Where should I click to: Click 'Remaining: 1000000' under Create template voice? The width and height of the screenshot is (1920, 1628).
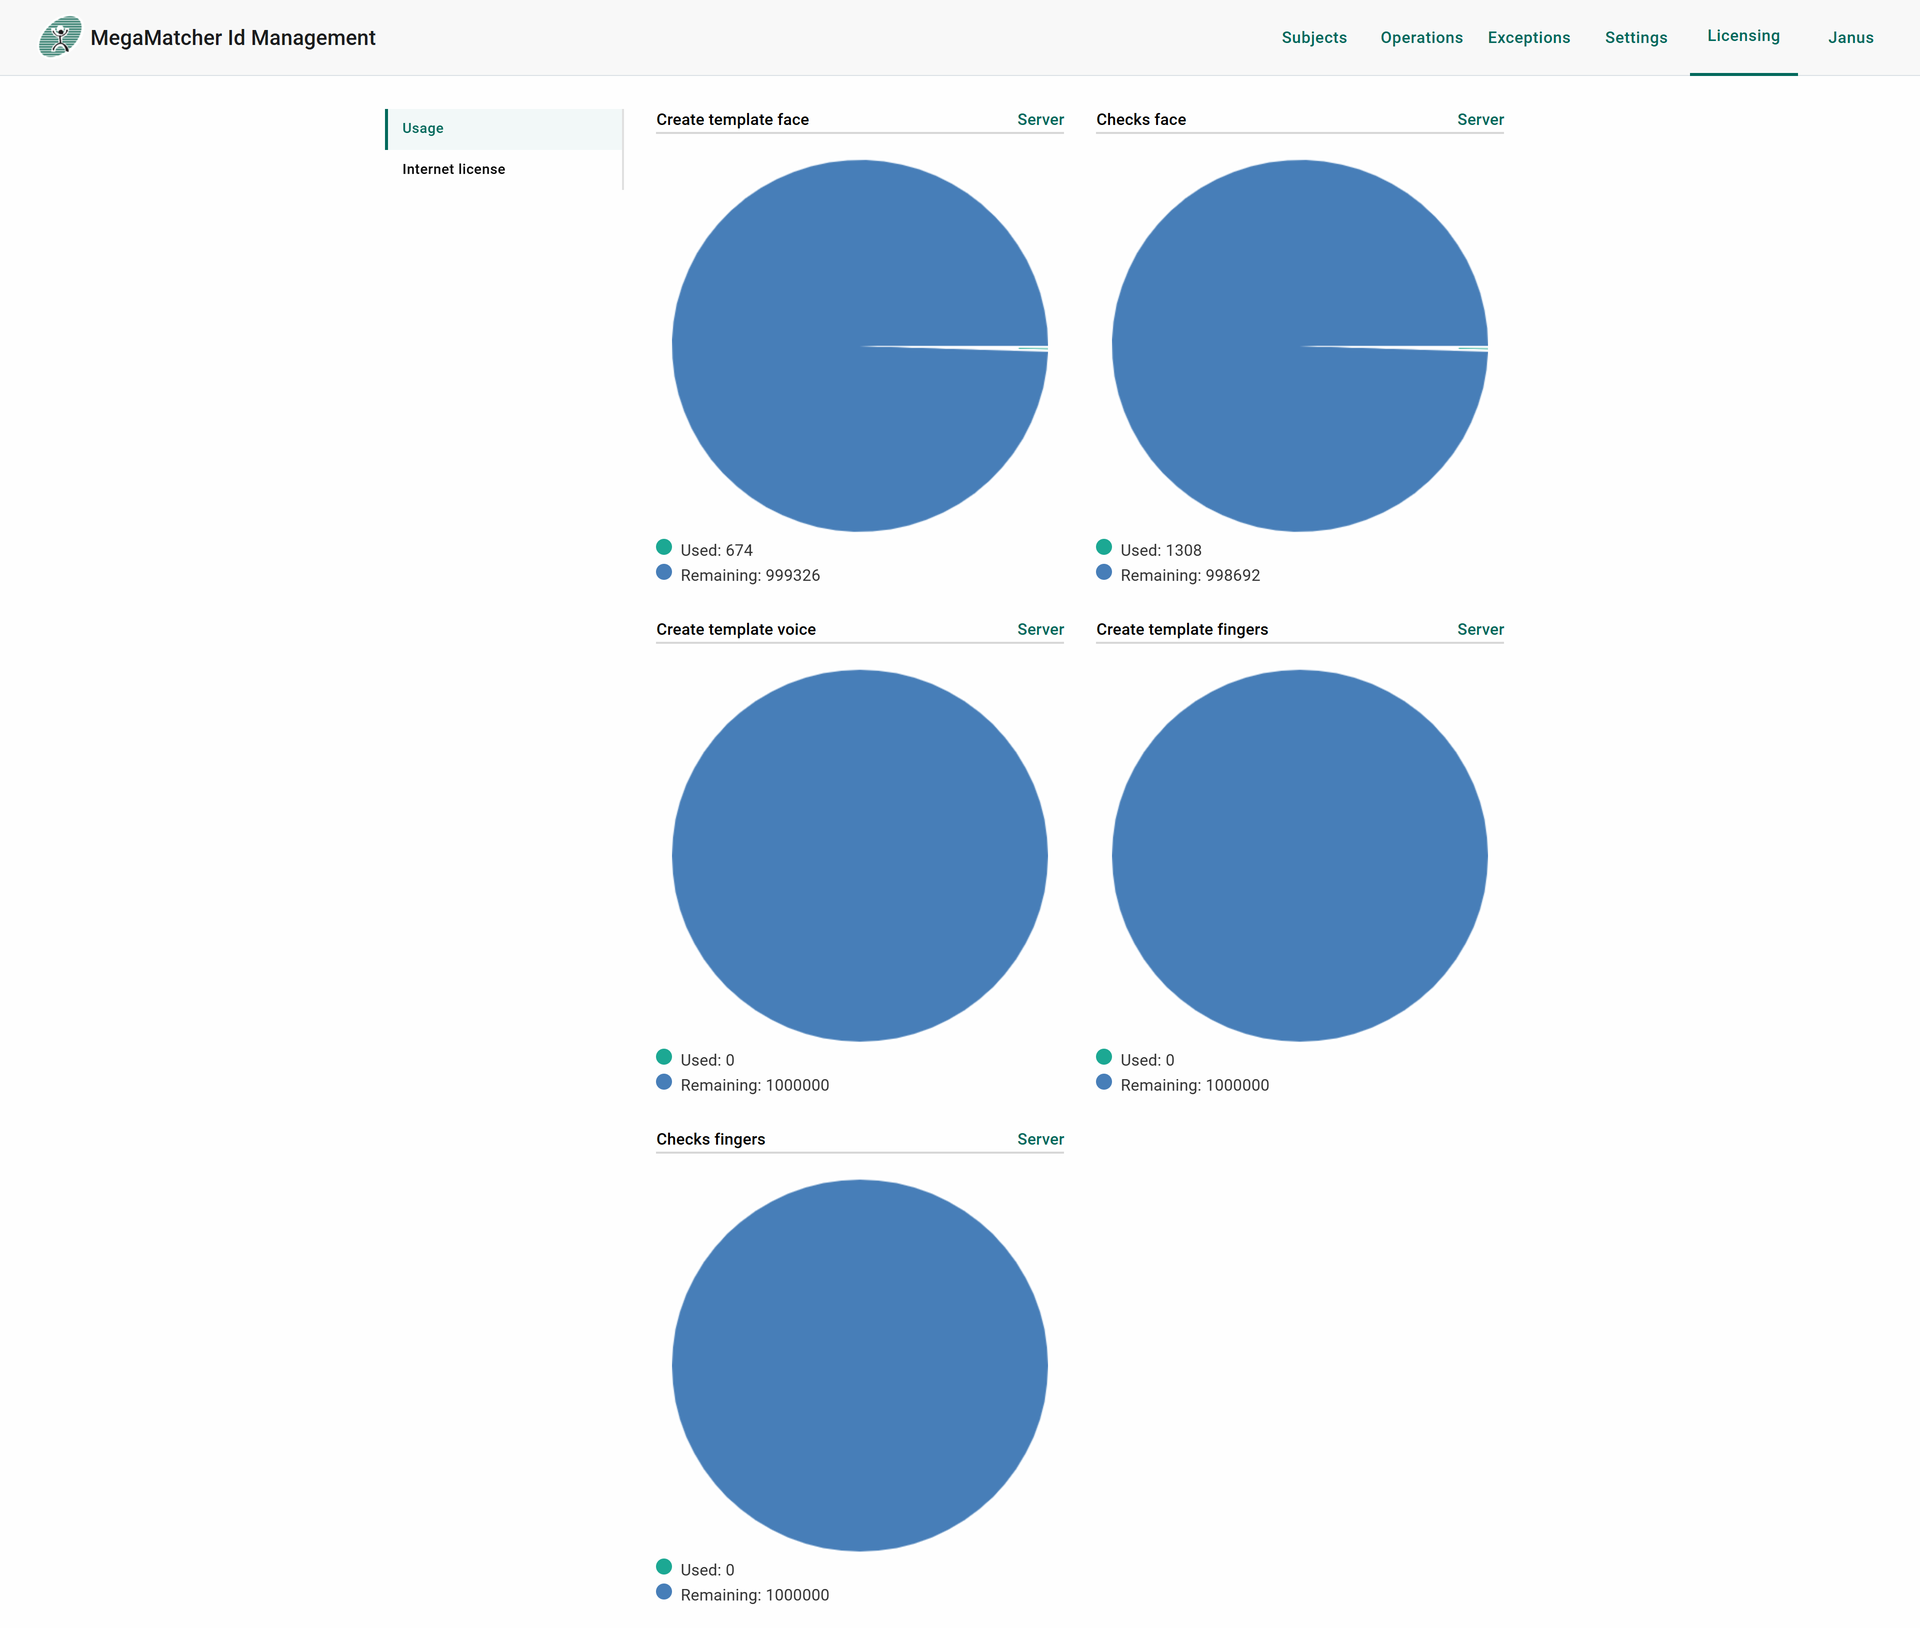click(x=755, y=1086)
